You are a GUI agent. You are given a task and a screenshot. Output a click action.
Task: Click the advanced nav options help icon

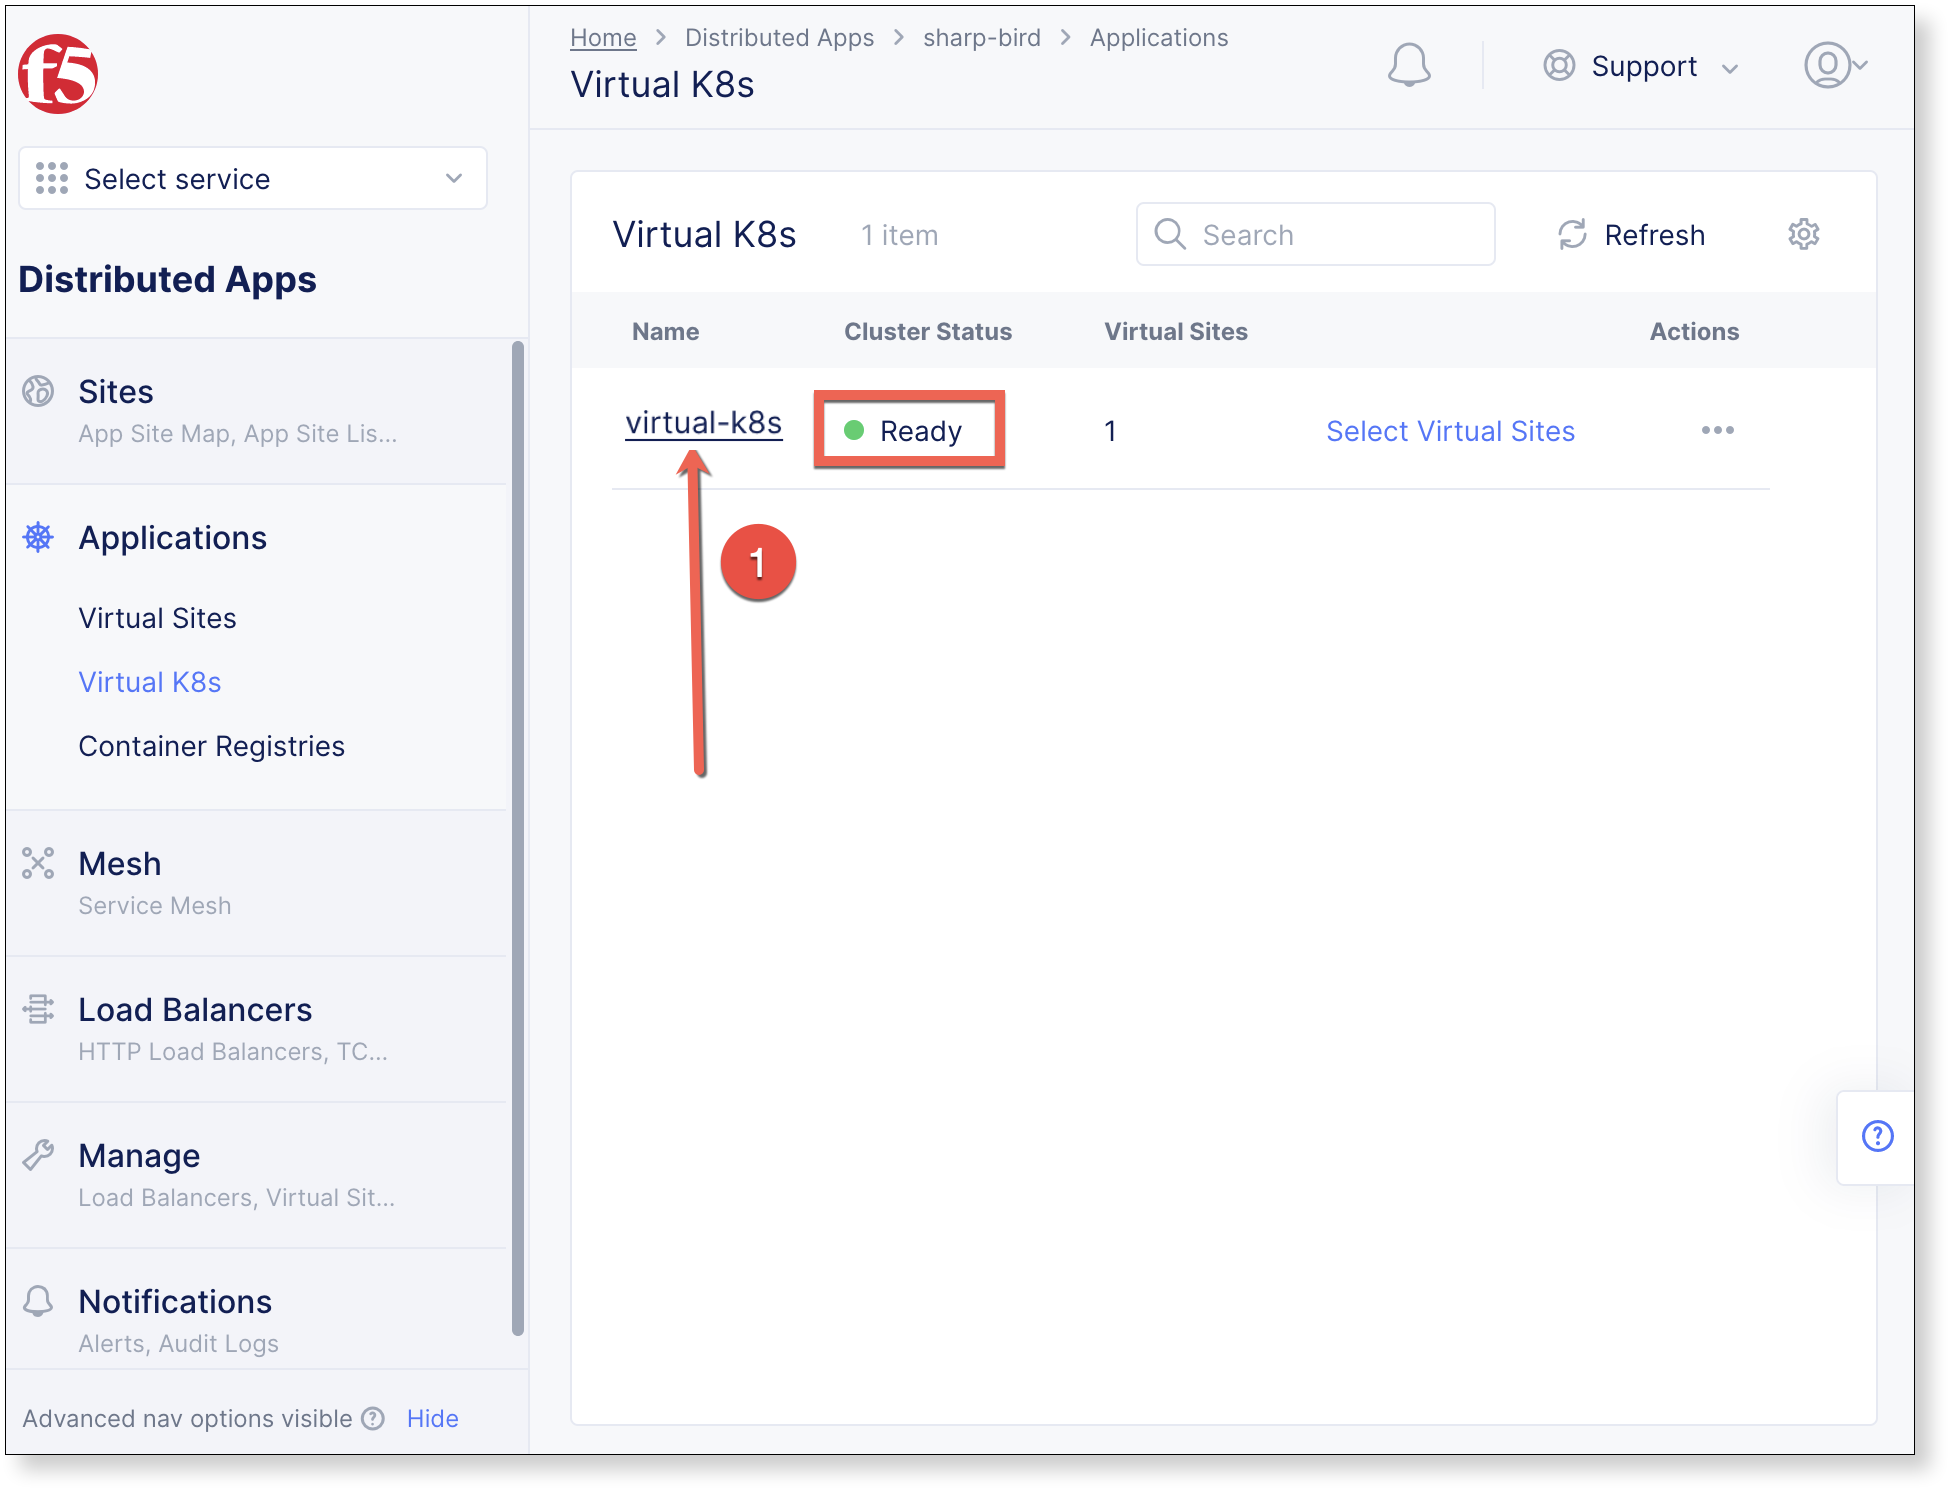[373, 1418]
